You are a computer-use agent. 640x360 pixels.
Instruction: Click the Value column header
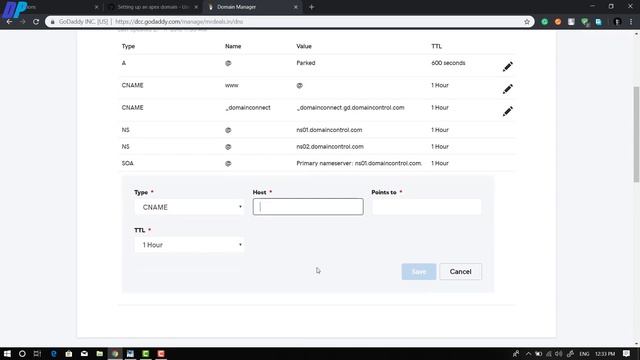[304, 46]
